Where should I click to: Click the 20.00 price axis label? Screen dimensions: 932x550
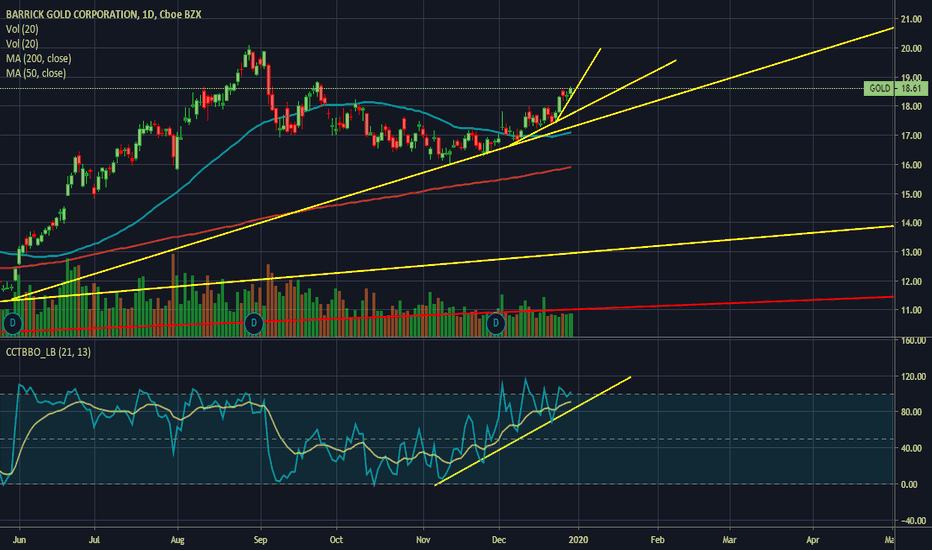pyautogui.click(x=911, y=48)
